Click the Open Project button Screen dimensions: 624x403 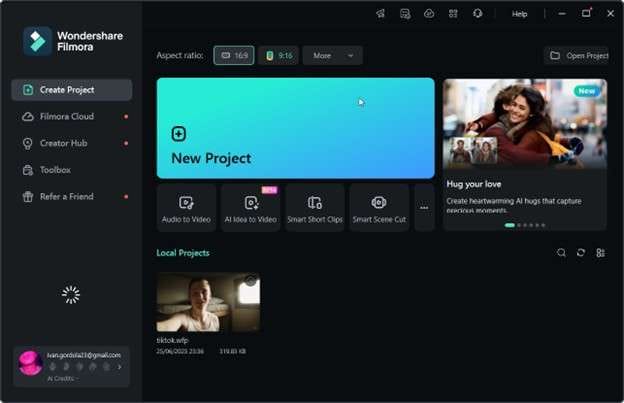(x=578, y=55)
